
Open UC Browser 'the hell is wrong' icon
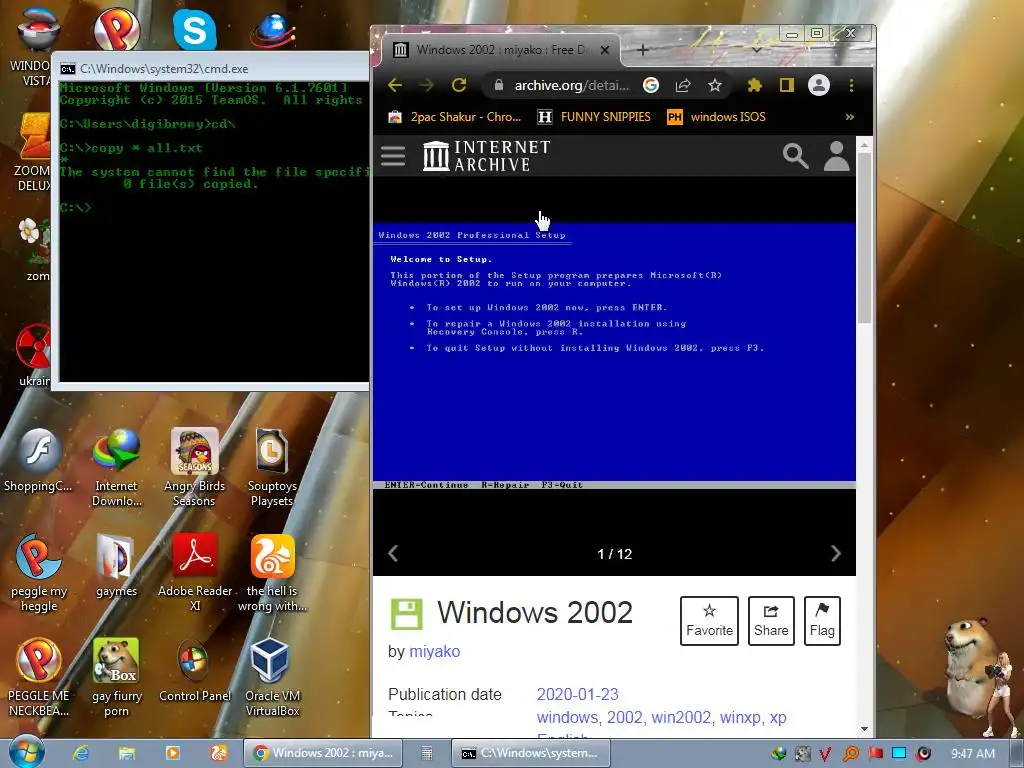click(x=272, y=573)
